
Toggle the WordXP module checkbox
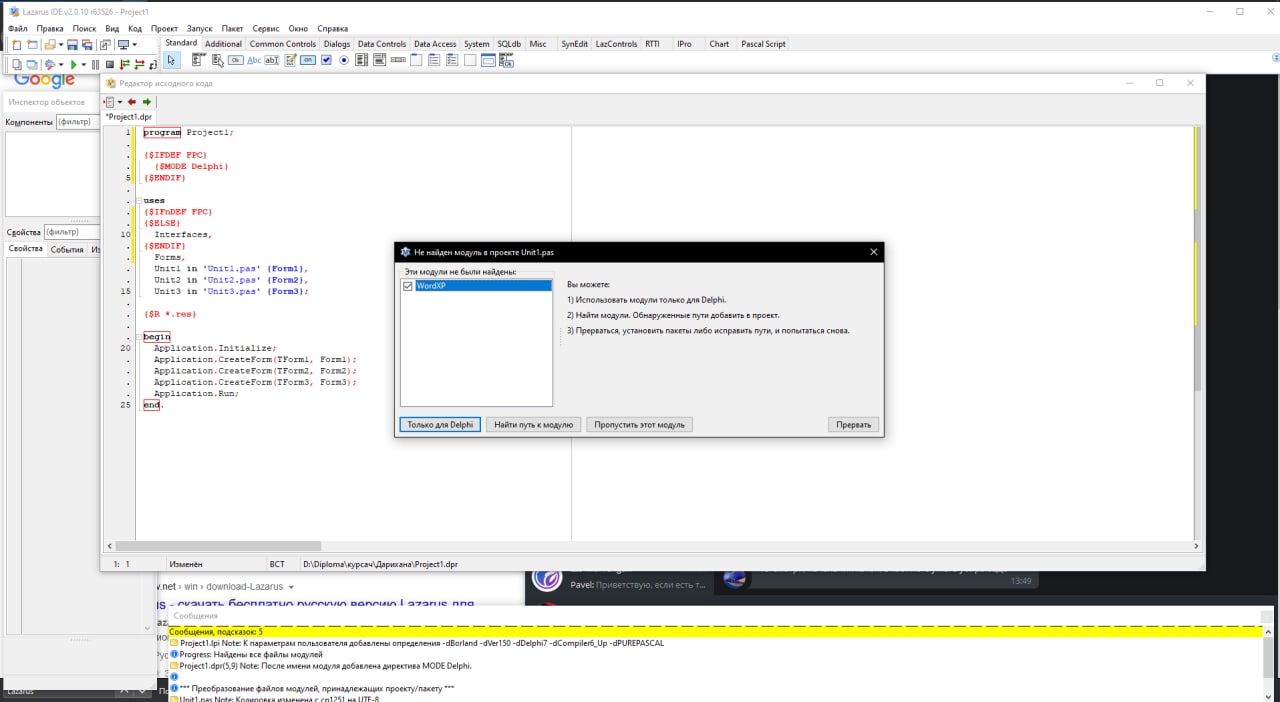[x=407, y=286]
